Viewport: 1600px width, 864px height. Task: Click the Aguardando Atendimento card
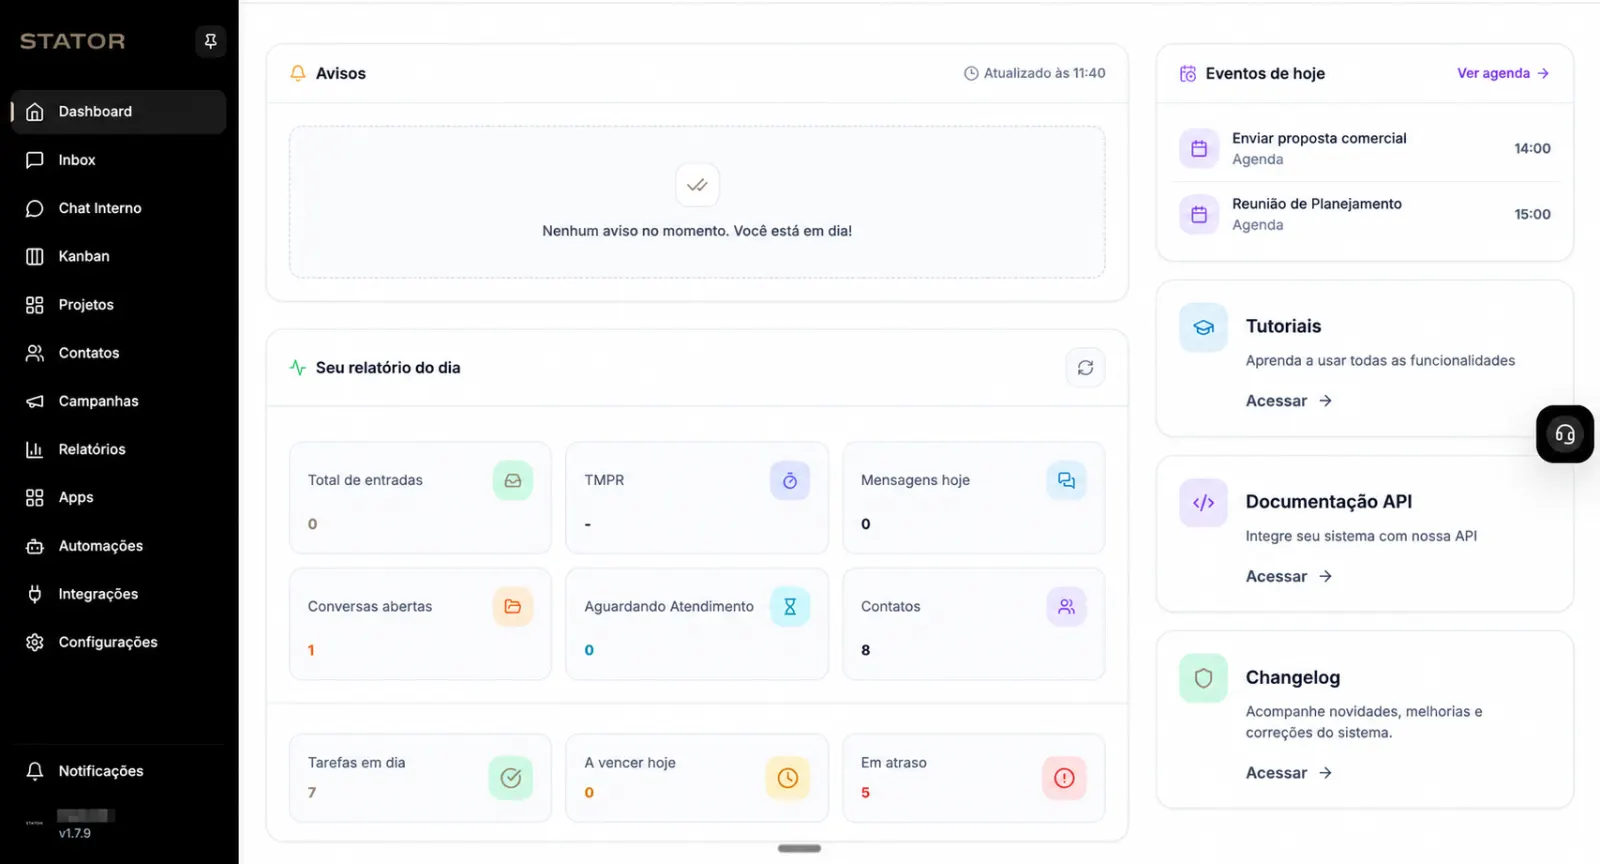tap(697, 624)
